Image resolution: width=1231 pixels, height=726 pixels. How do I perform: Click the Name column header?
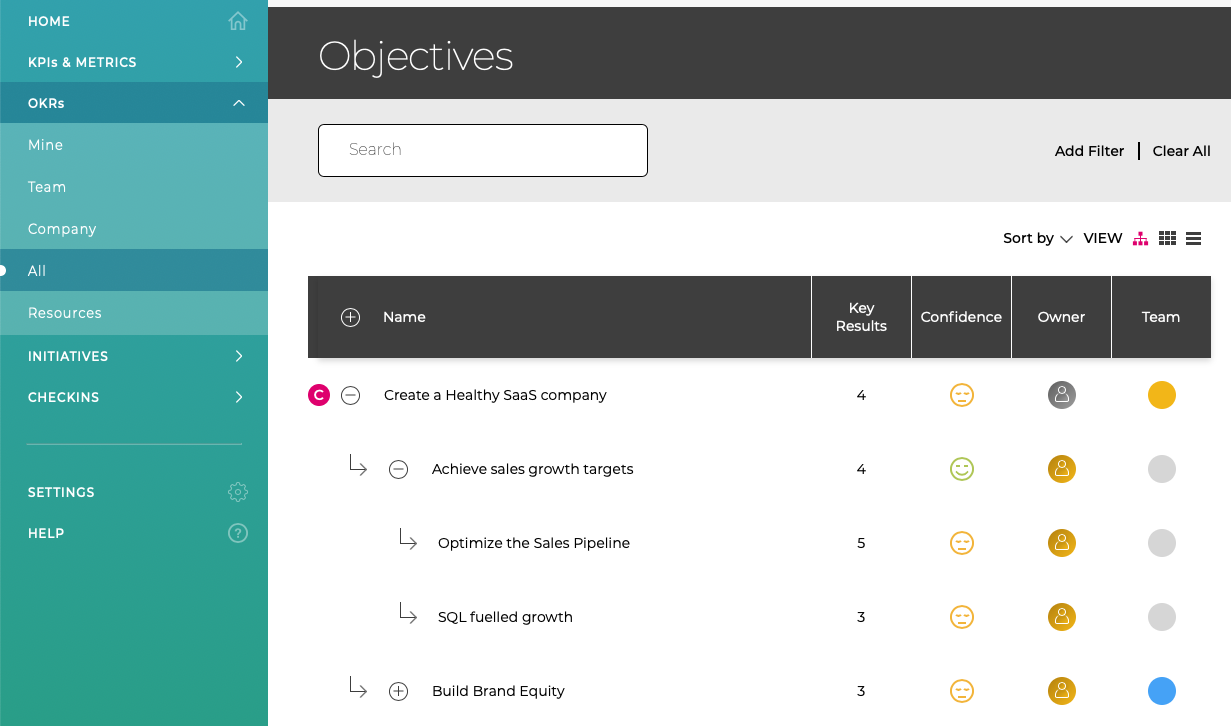tap(404, 317)
